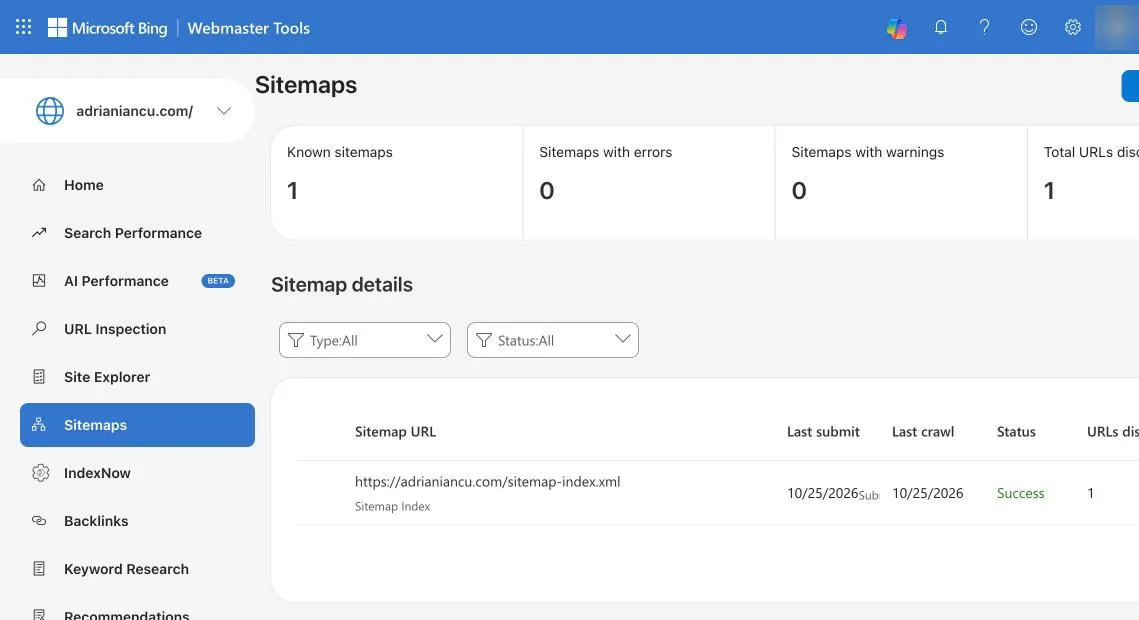
Task: Click the funnel icon in Type filter
Action: 296,340
